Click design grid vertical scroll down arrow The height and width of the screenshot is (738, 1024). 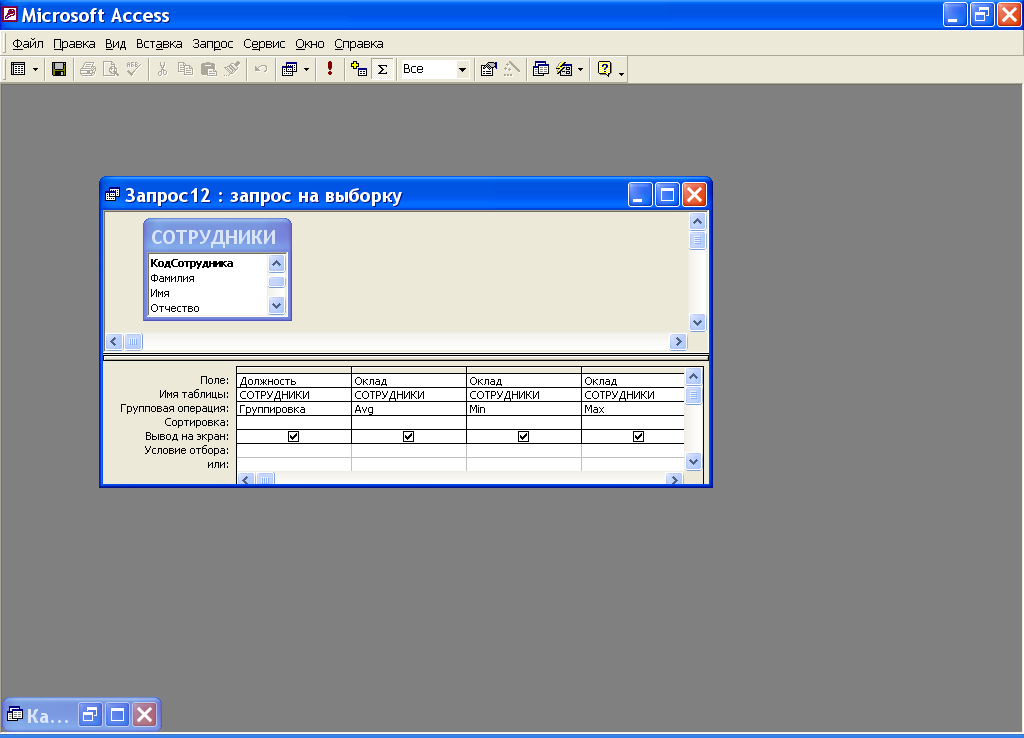coord(694,462)
